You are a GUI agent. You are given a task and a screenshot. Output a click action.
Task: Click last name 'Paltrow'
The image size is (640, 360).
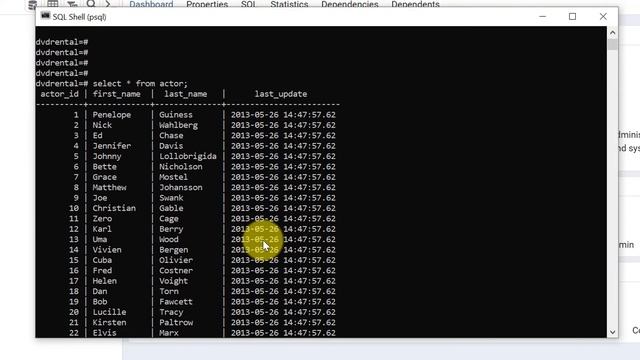[x=176, y=322]
